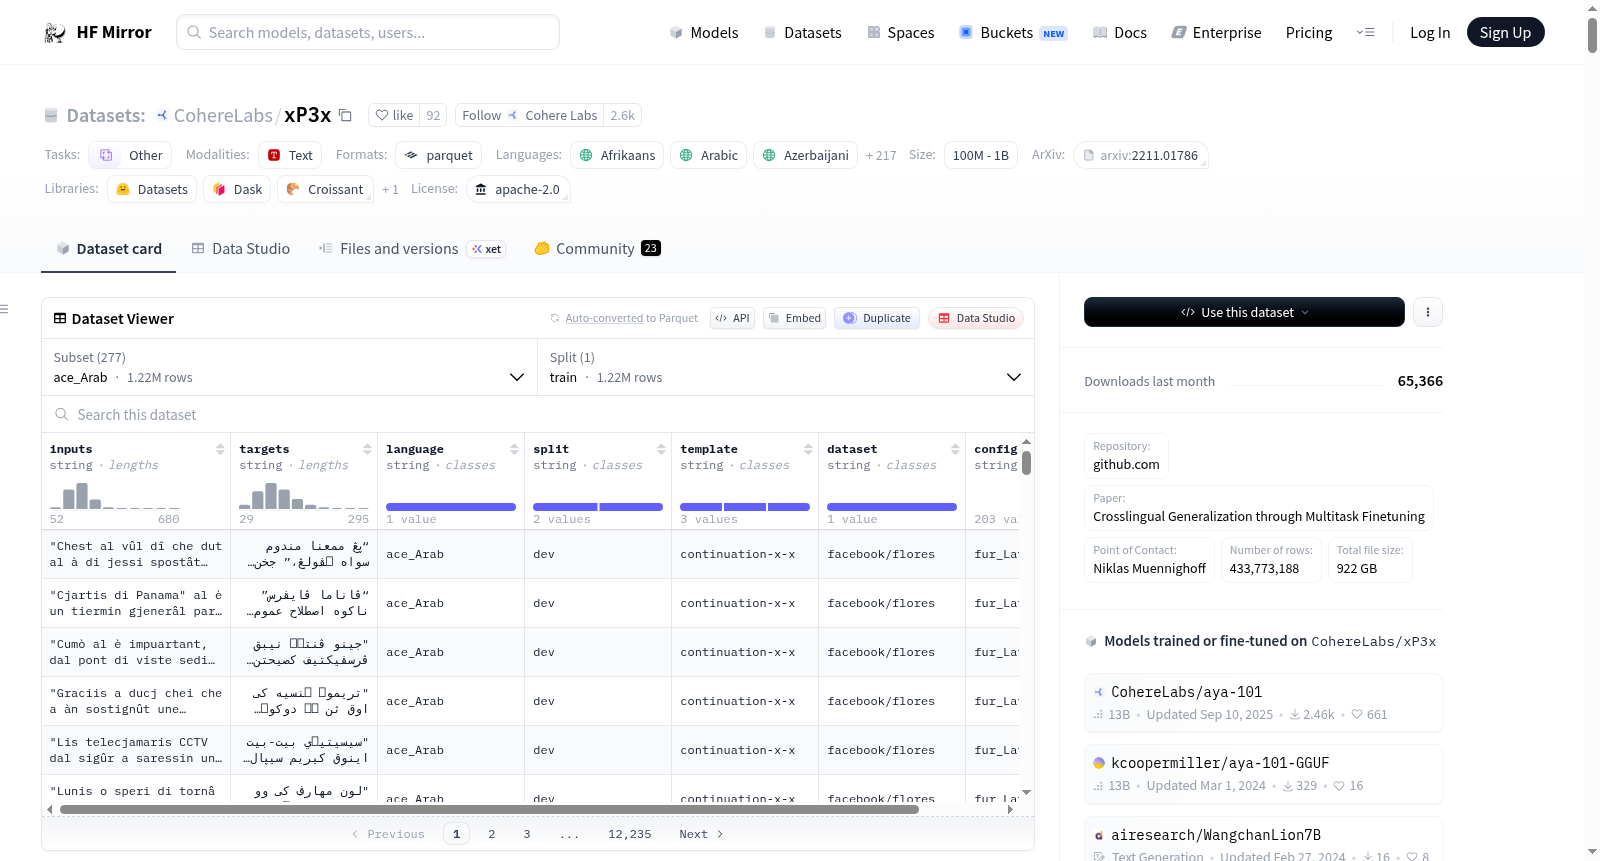Image resolution: width=1600 pixels, height=861 pixels.
Task: Click the Log In link
Action: (x=1430, y=33)
